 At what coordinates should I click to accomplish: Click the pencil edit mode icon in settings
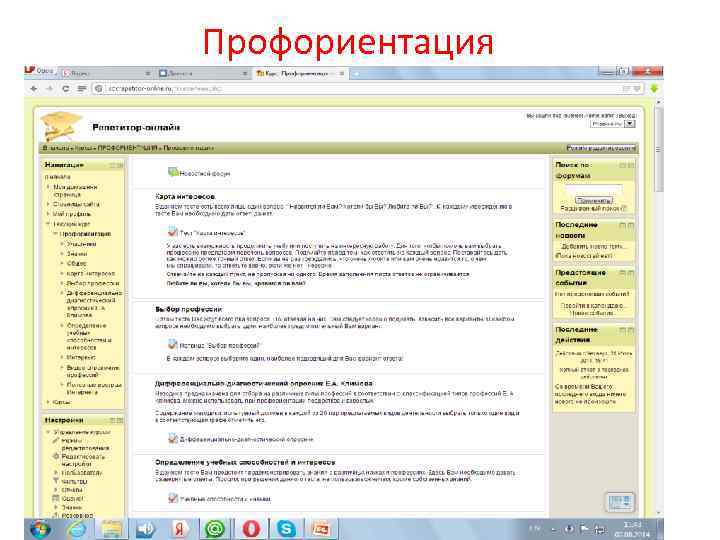(x=56, y=440)
